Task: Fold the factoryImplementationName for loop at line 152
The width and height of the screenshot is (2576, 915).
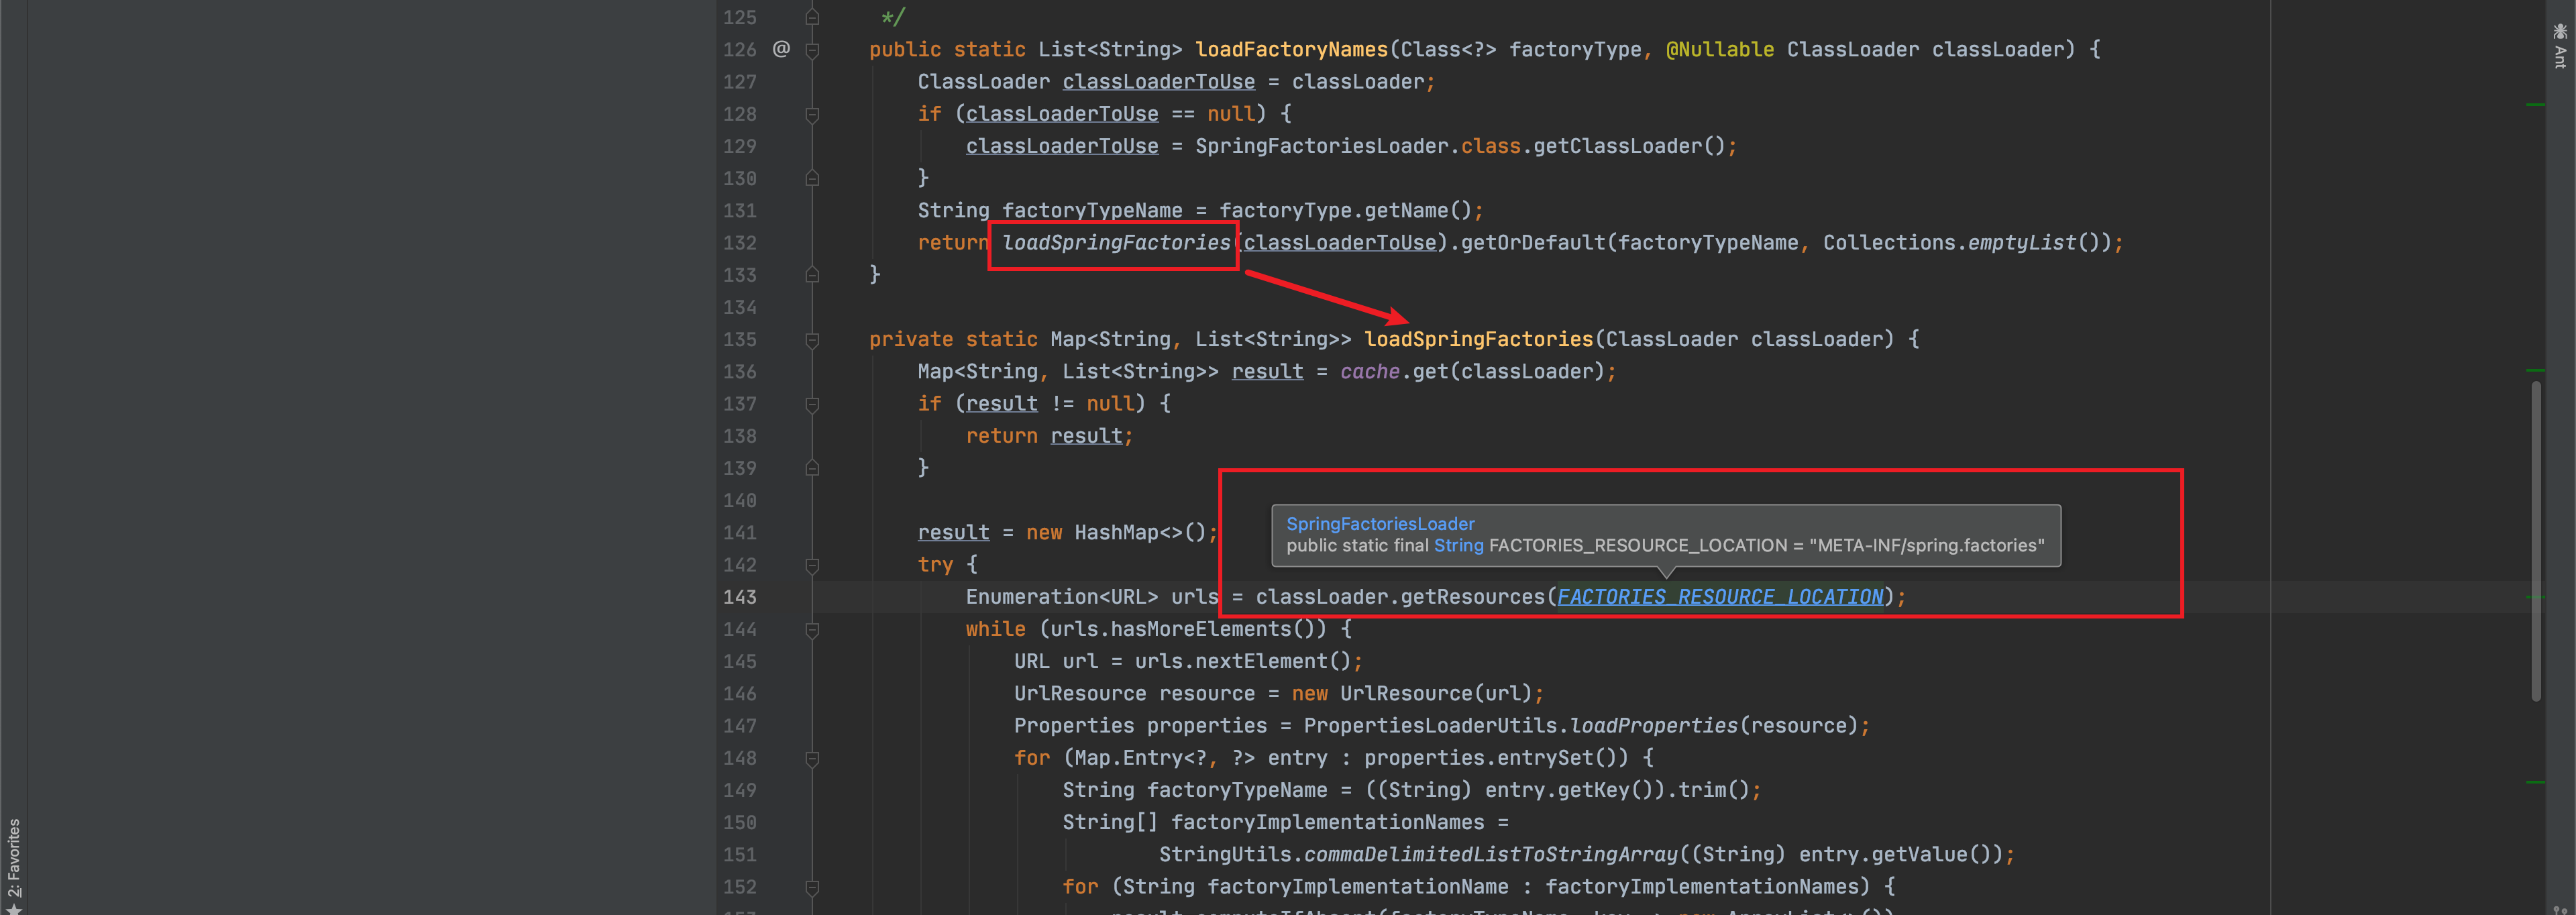Action: click(812, 887)
